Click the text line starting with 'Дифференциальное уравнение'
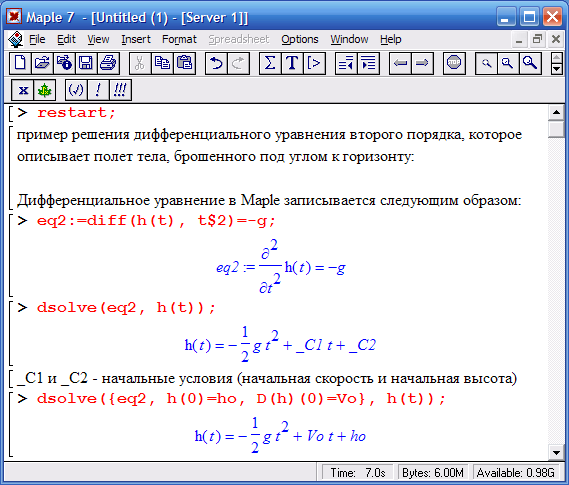The width and height of the screenshot is (569, 485). point(269,200)
